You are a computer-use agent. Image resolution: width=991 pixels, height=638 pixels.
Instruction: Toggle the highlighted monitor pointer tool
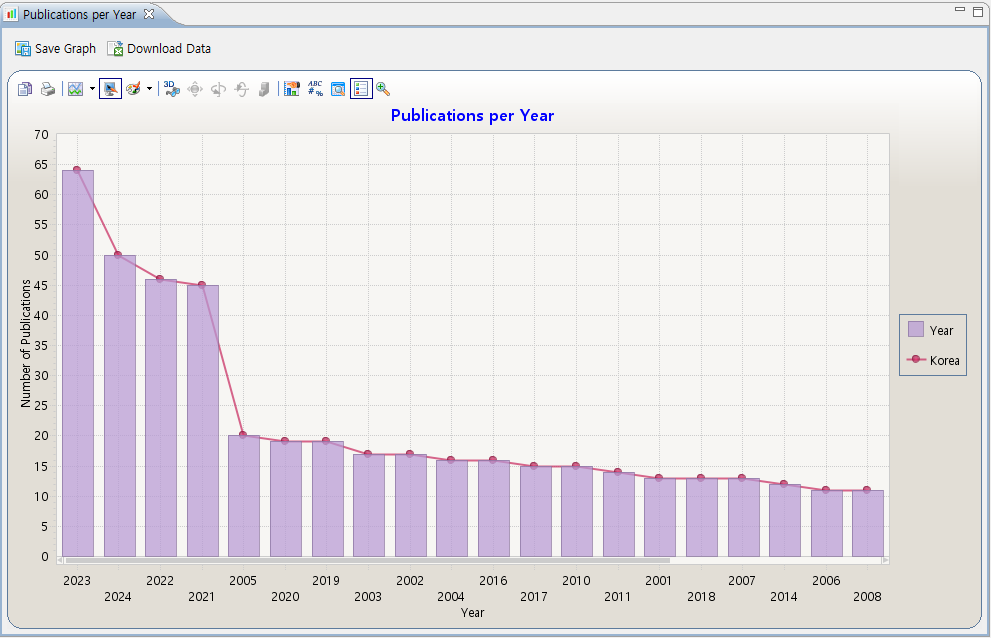pyautogui.click(x=111, y=89)
